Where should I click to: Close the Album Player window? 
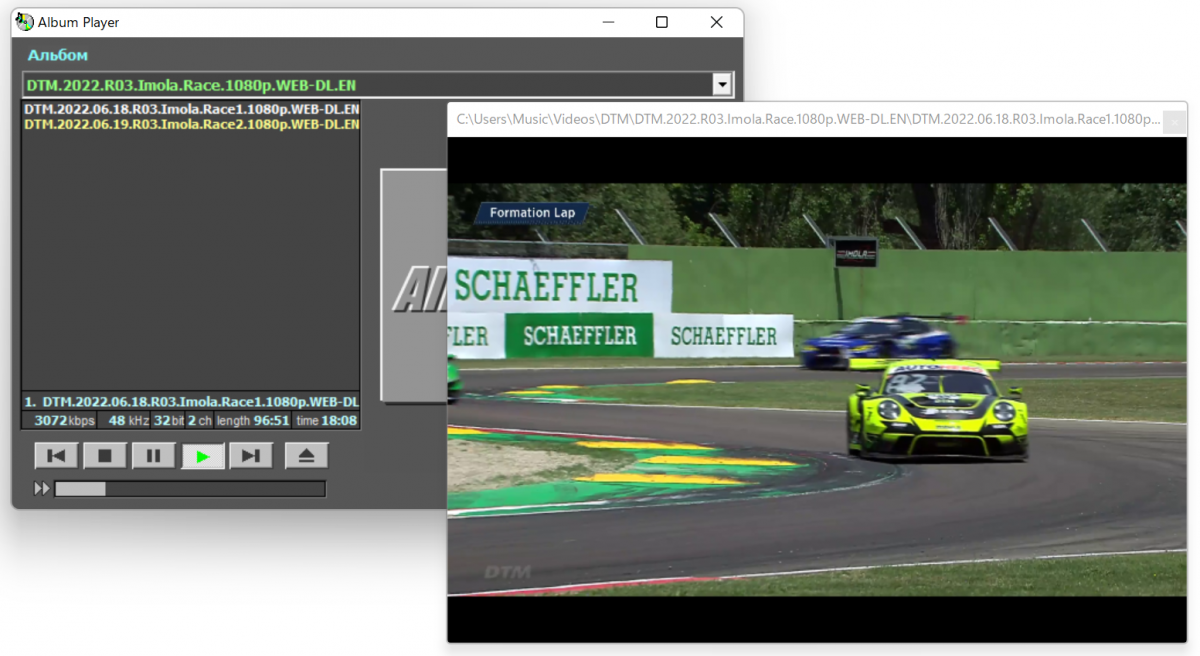click(x=716, y=22)
